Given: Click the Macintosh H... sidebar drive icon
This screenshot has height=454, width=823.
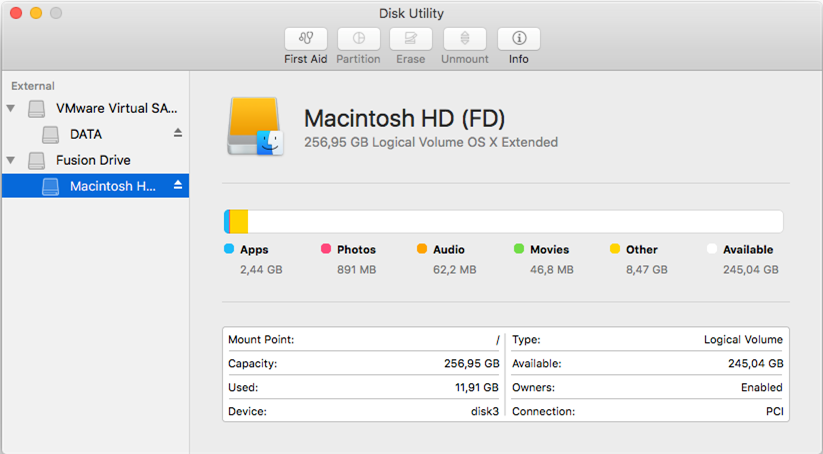Looking at the screenshot, I should pos(50,186).
